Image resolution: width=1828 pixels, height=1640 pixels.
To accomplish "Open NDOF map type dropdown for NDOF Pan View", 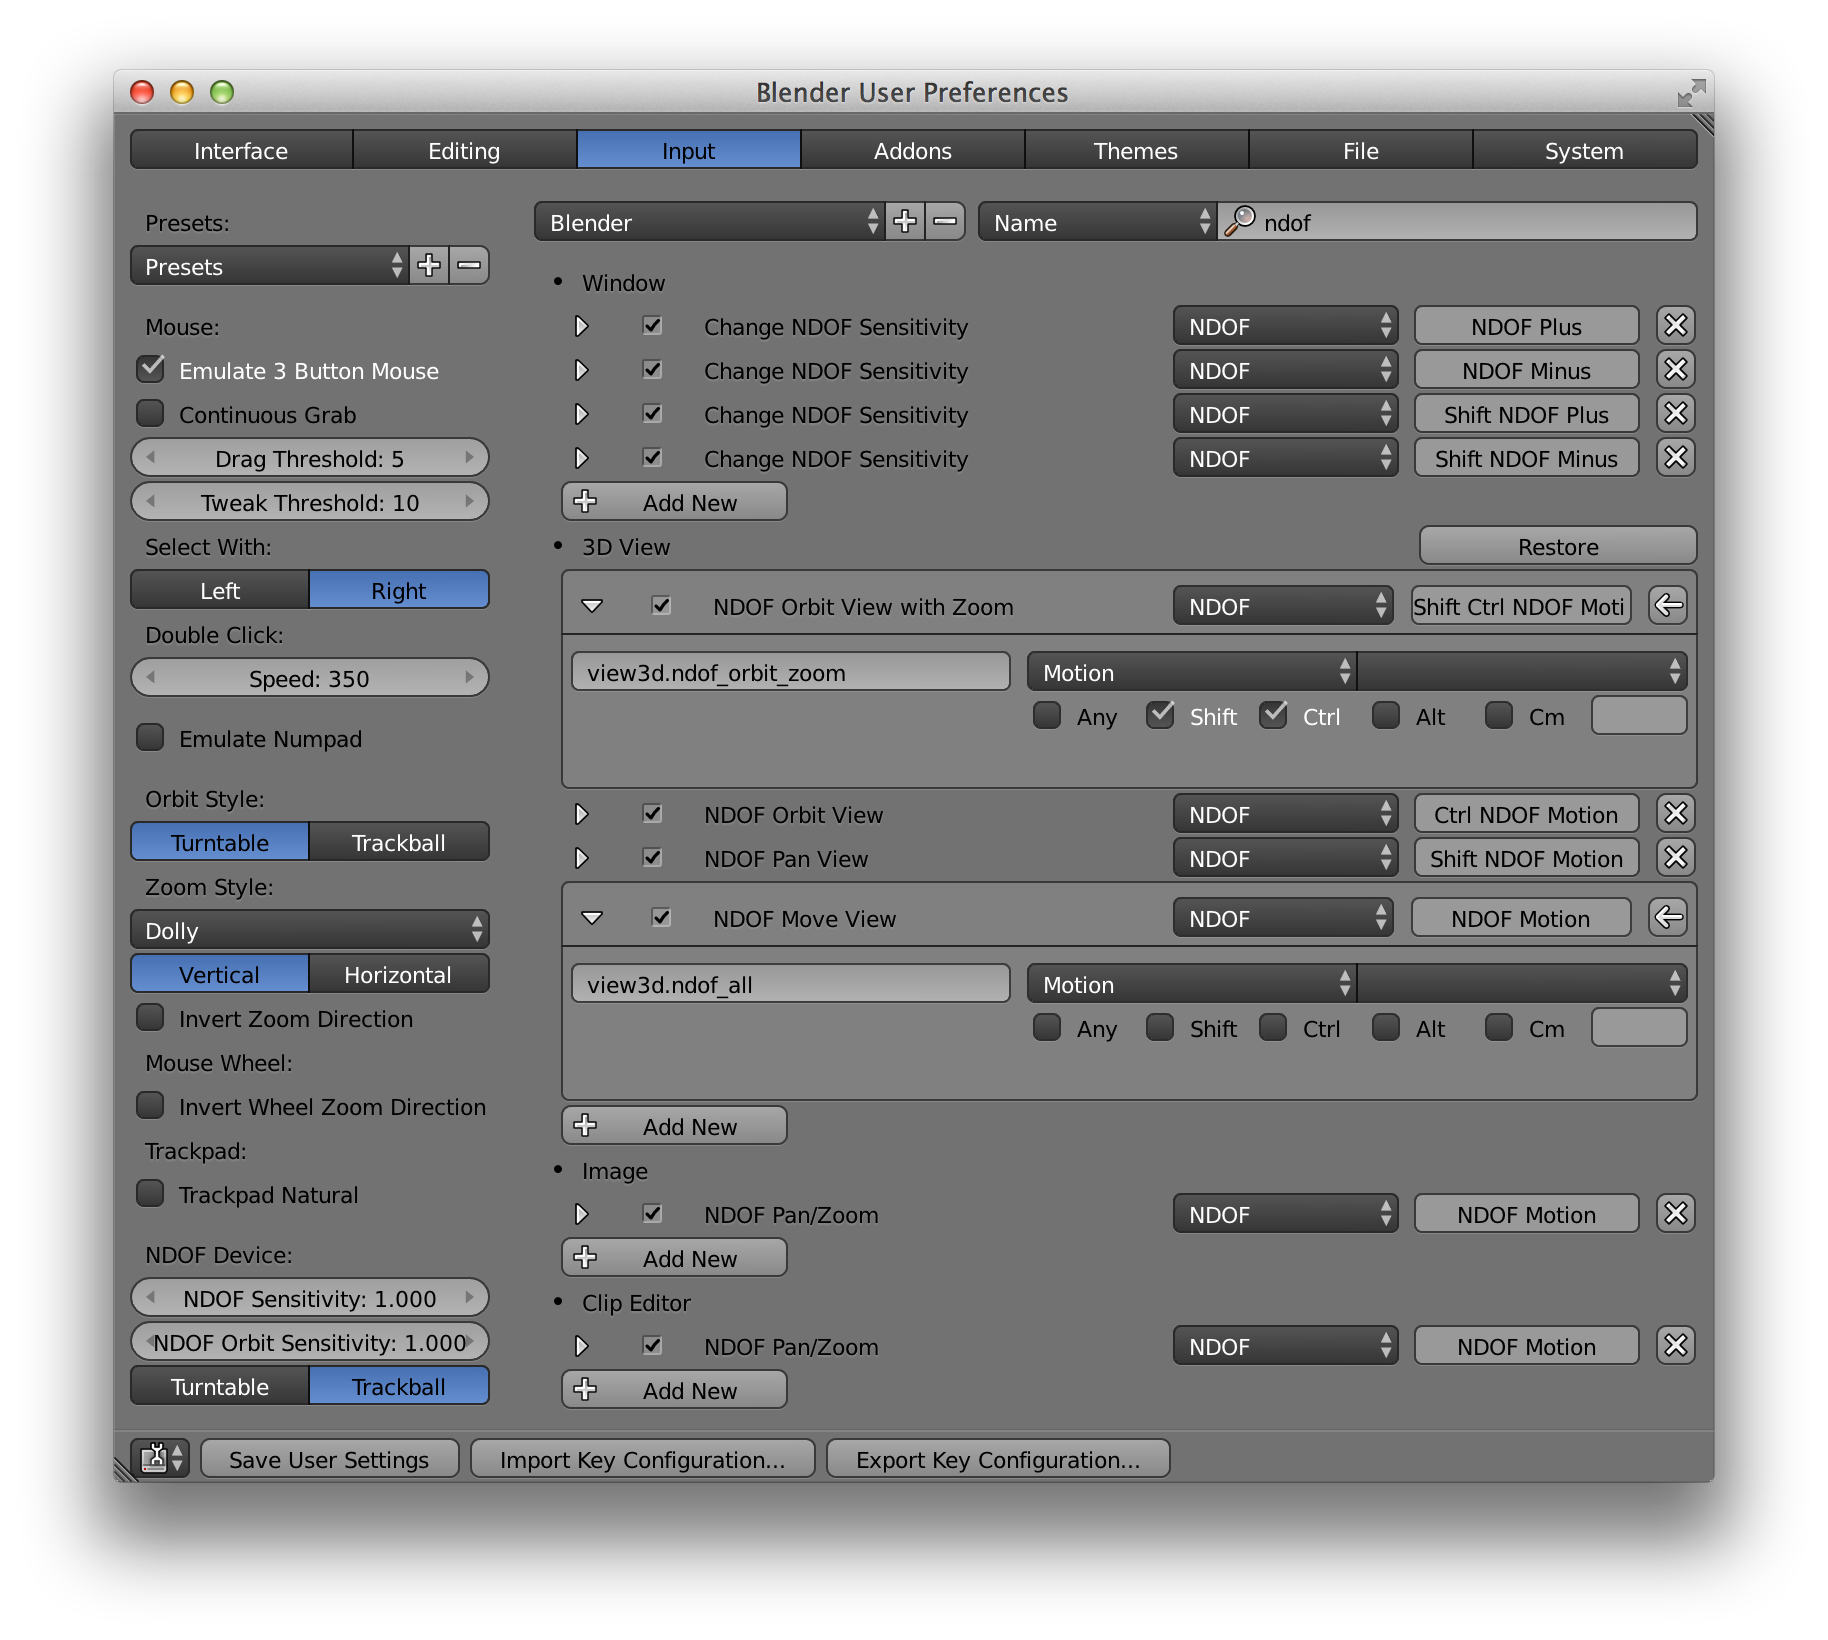I will pyautogui.click(x=1285, y=858).
